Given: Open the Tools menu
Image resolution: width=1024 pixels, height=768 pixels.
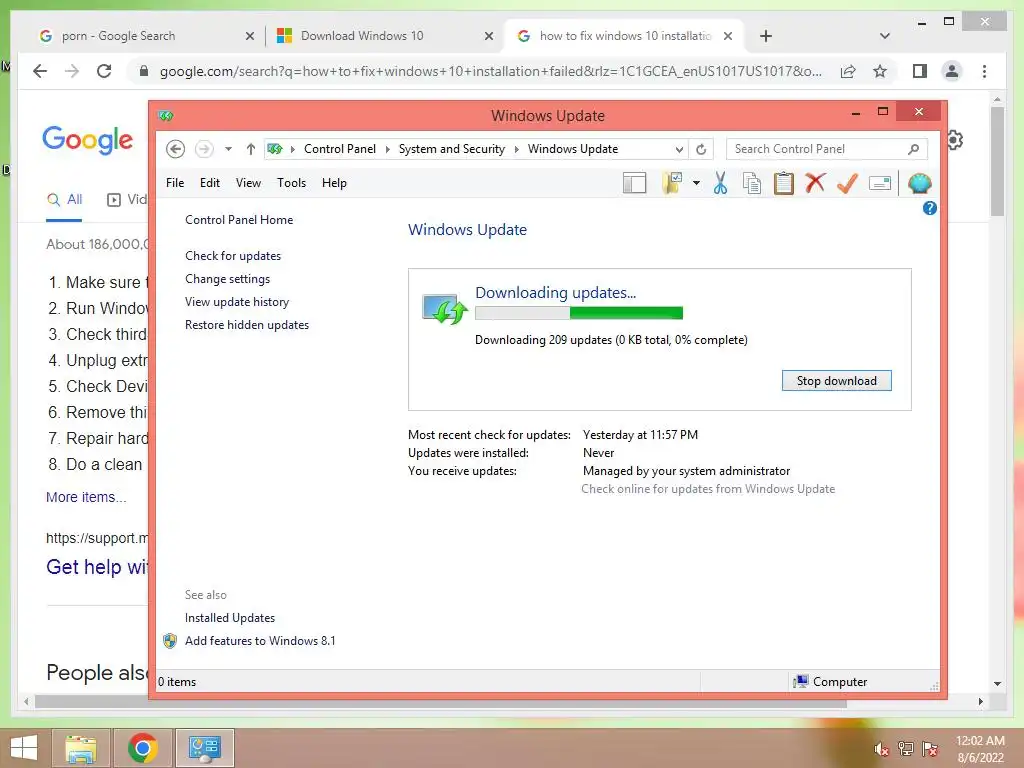Looking at the screenshot, I should pyautogui.click(x=291, y=183).
